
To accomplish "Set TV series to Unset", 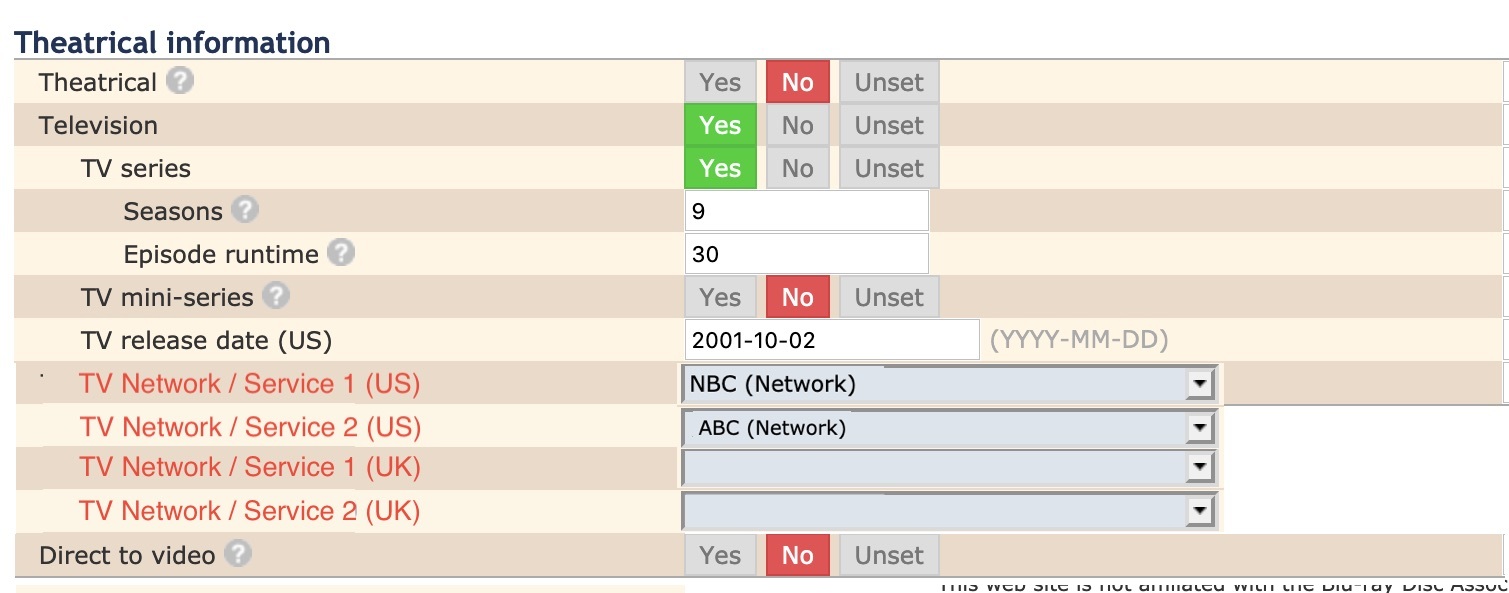I will (889, 168).
